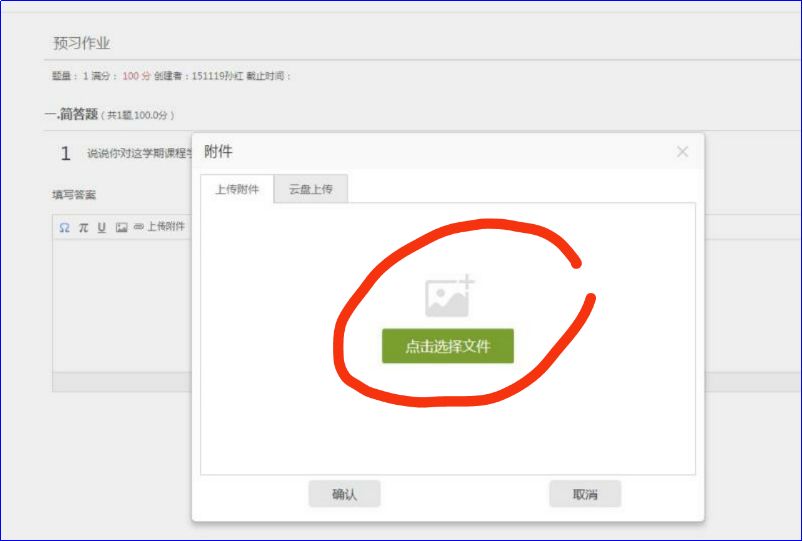Image resolution: width=803 pixels, height=541 pixels.
Task: Click the green 点击选择文件 button
Action: coord(448,346)
